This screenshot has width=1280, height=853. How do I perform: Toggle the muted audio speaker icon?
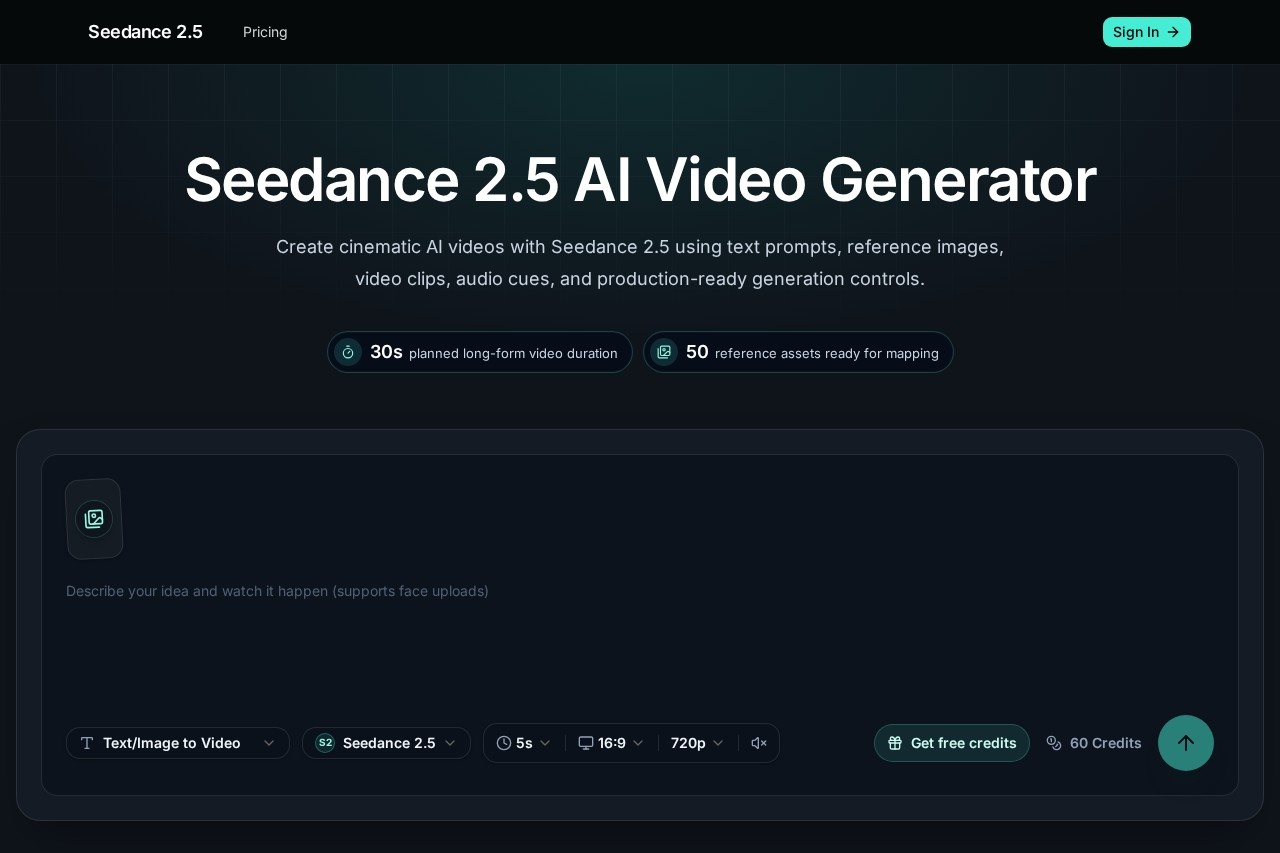759,743
